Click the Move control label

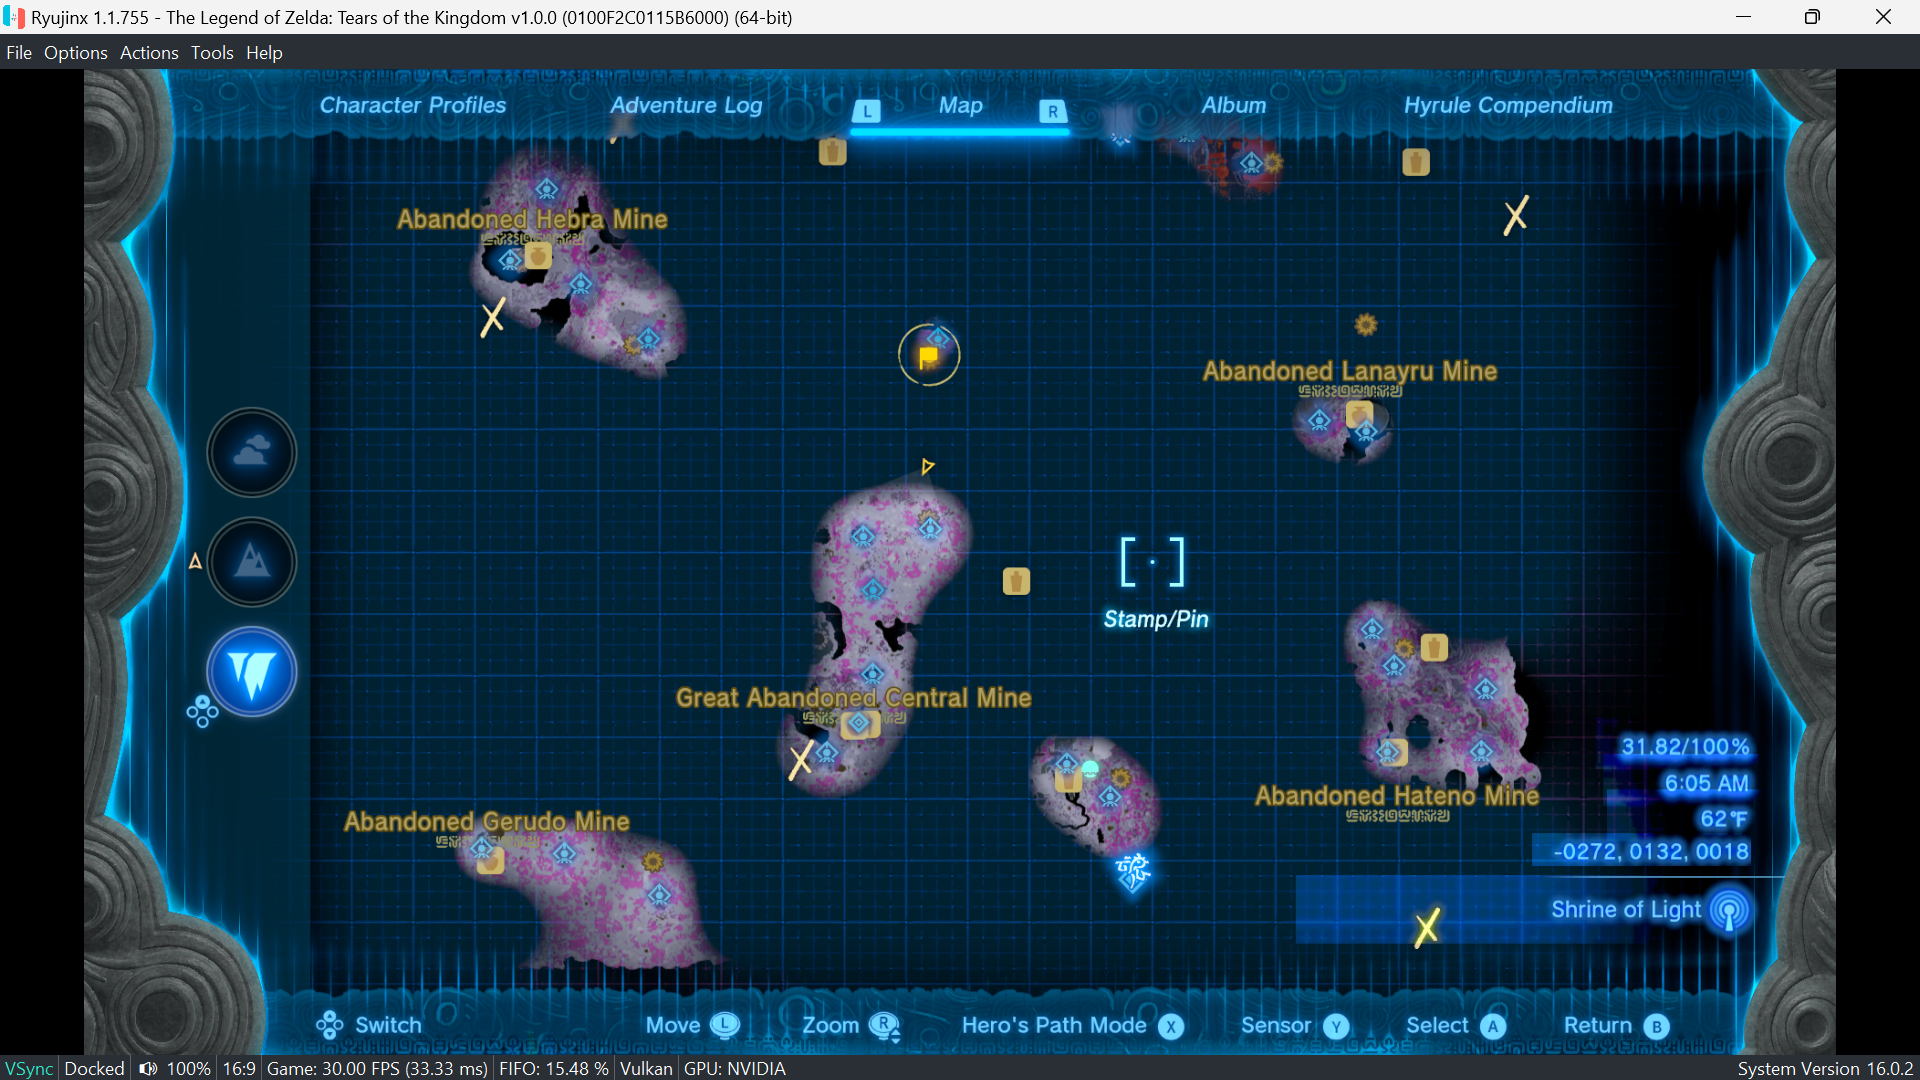pyautogui.click(x=673, y=1026)
